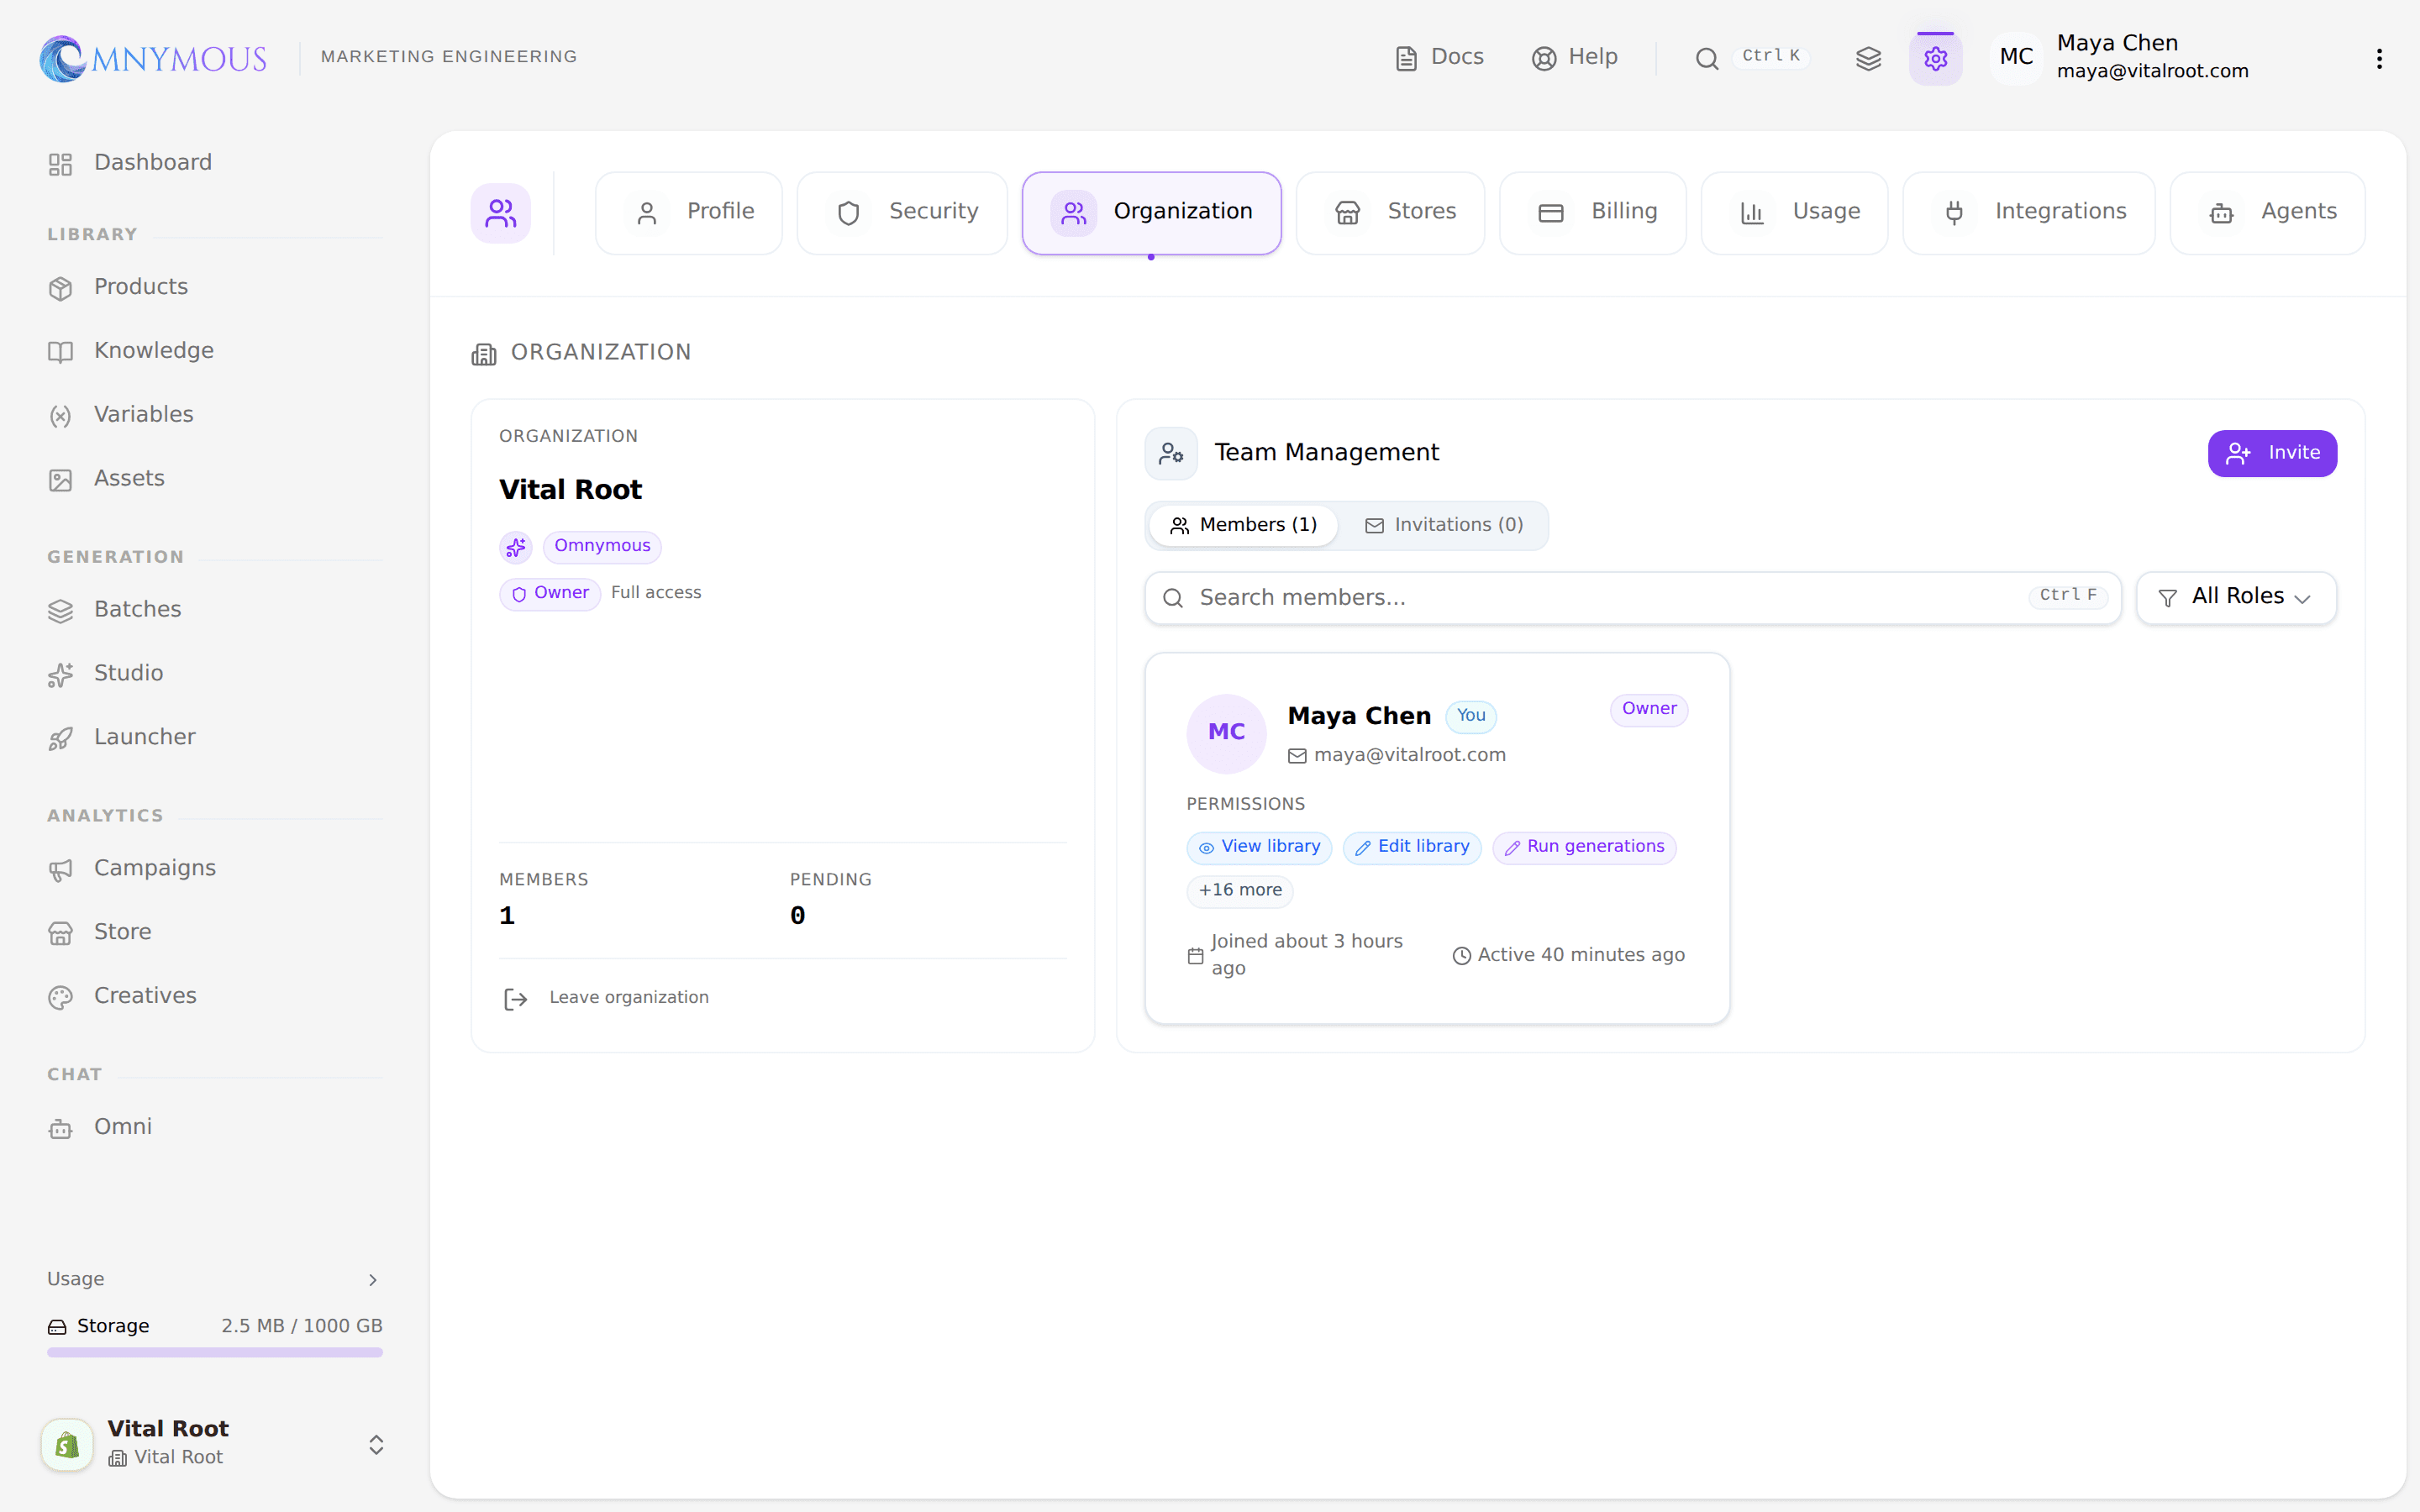This screenshot has height=1512, width=2420.
Task: Click the Shopify store icon
Action: [x=67, y=1444]
